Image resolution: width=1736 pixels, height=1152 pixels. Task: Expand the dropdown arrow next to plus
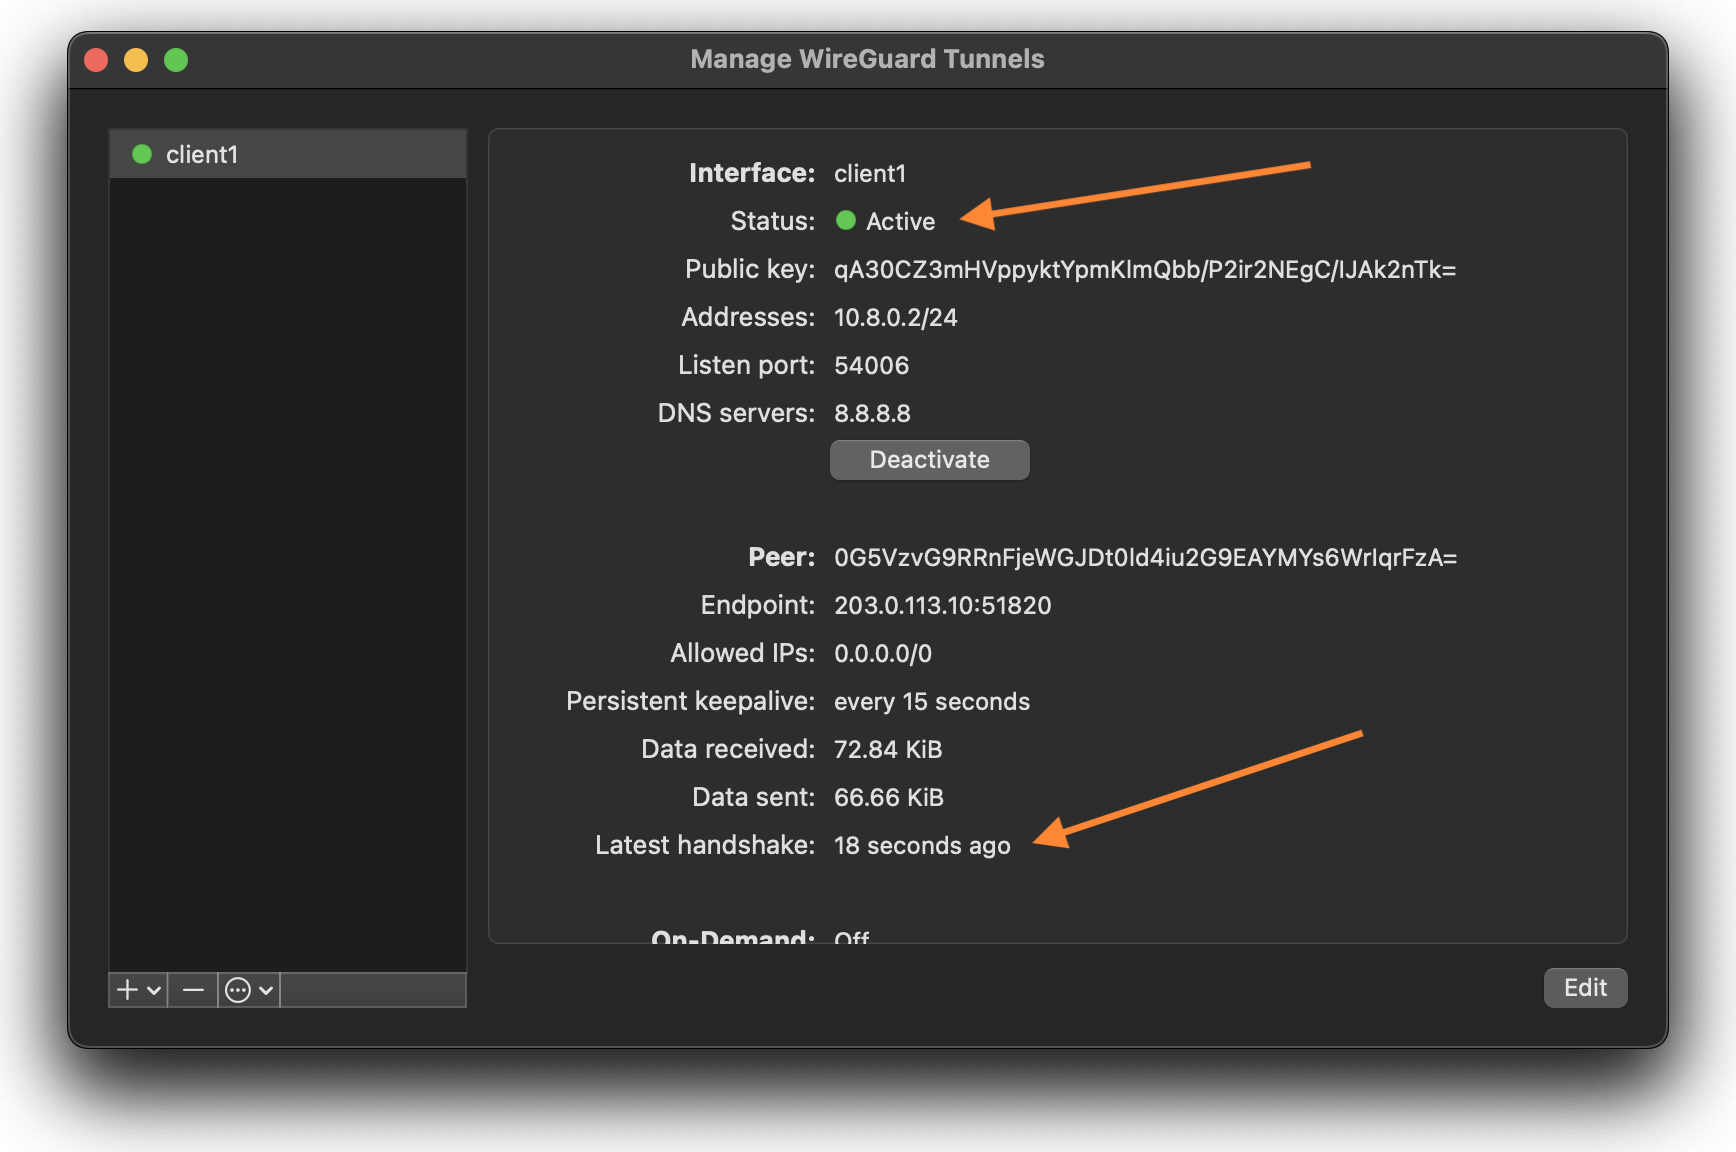[x=154, y=990]
